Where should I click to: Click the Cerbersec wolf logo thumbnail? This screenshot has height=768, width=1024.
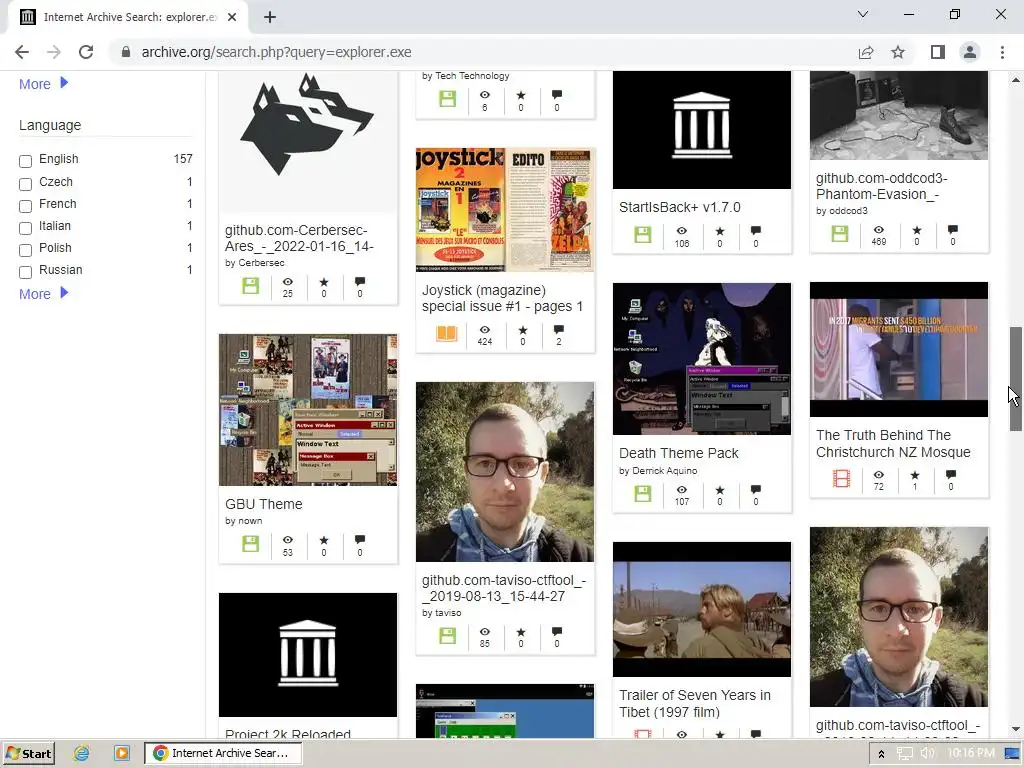click(x=308, y=141)
